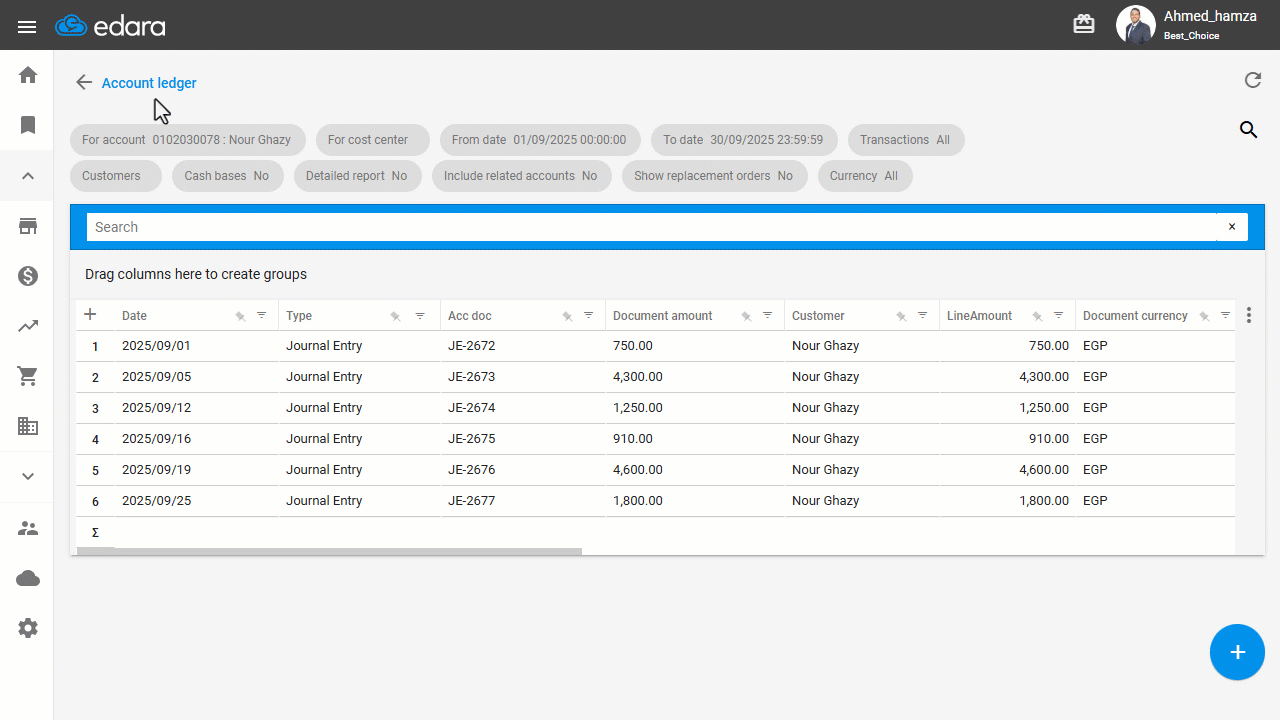1280x720 pixels.
Task: Open the LineAmount column filter
Action: [x=1058, y=315]
